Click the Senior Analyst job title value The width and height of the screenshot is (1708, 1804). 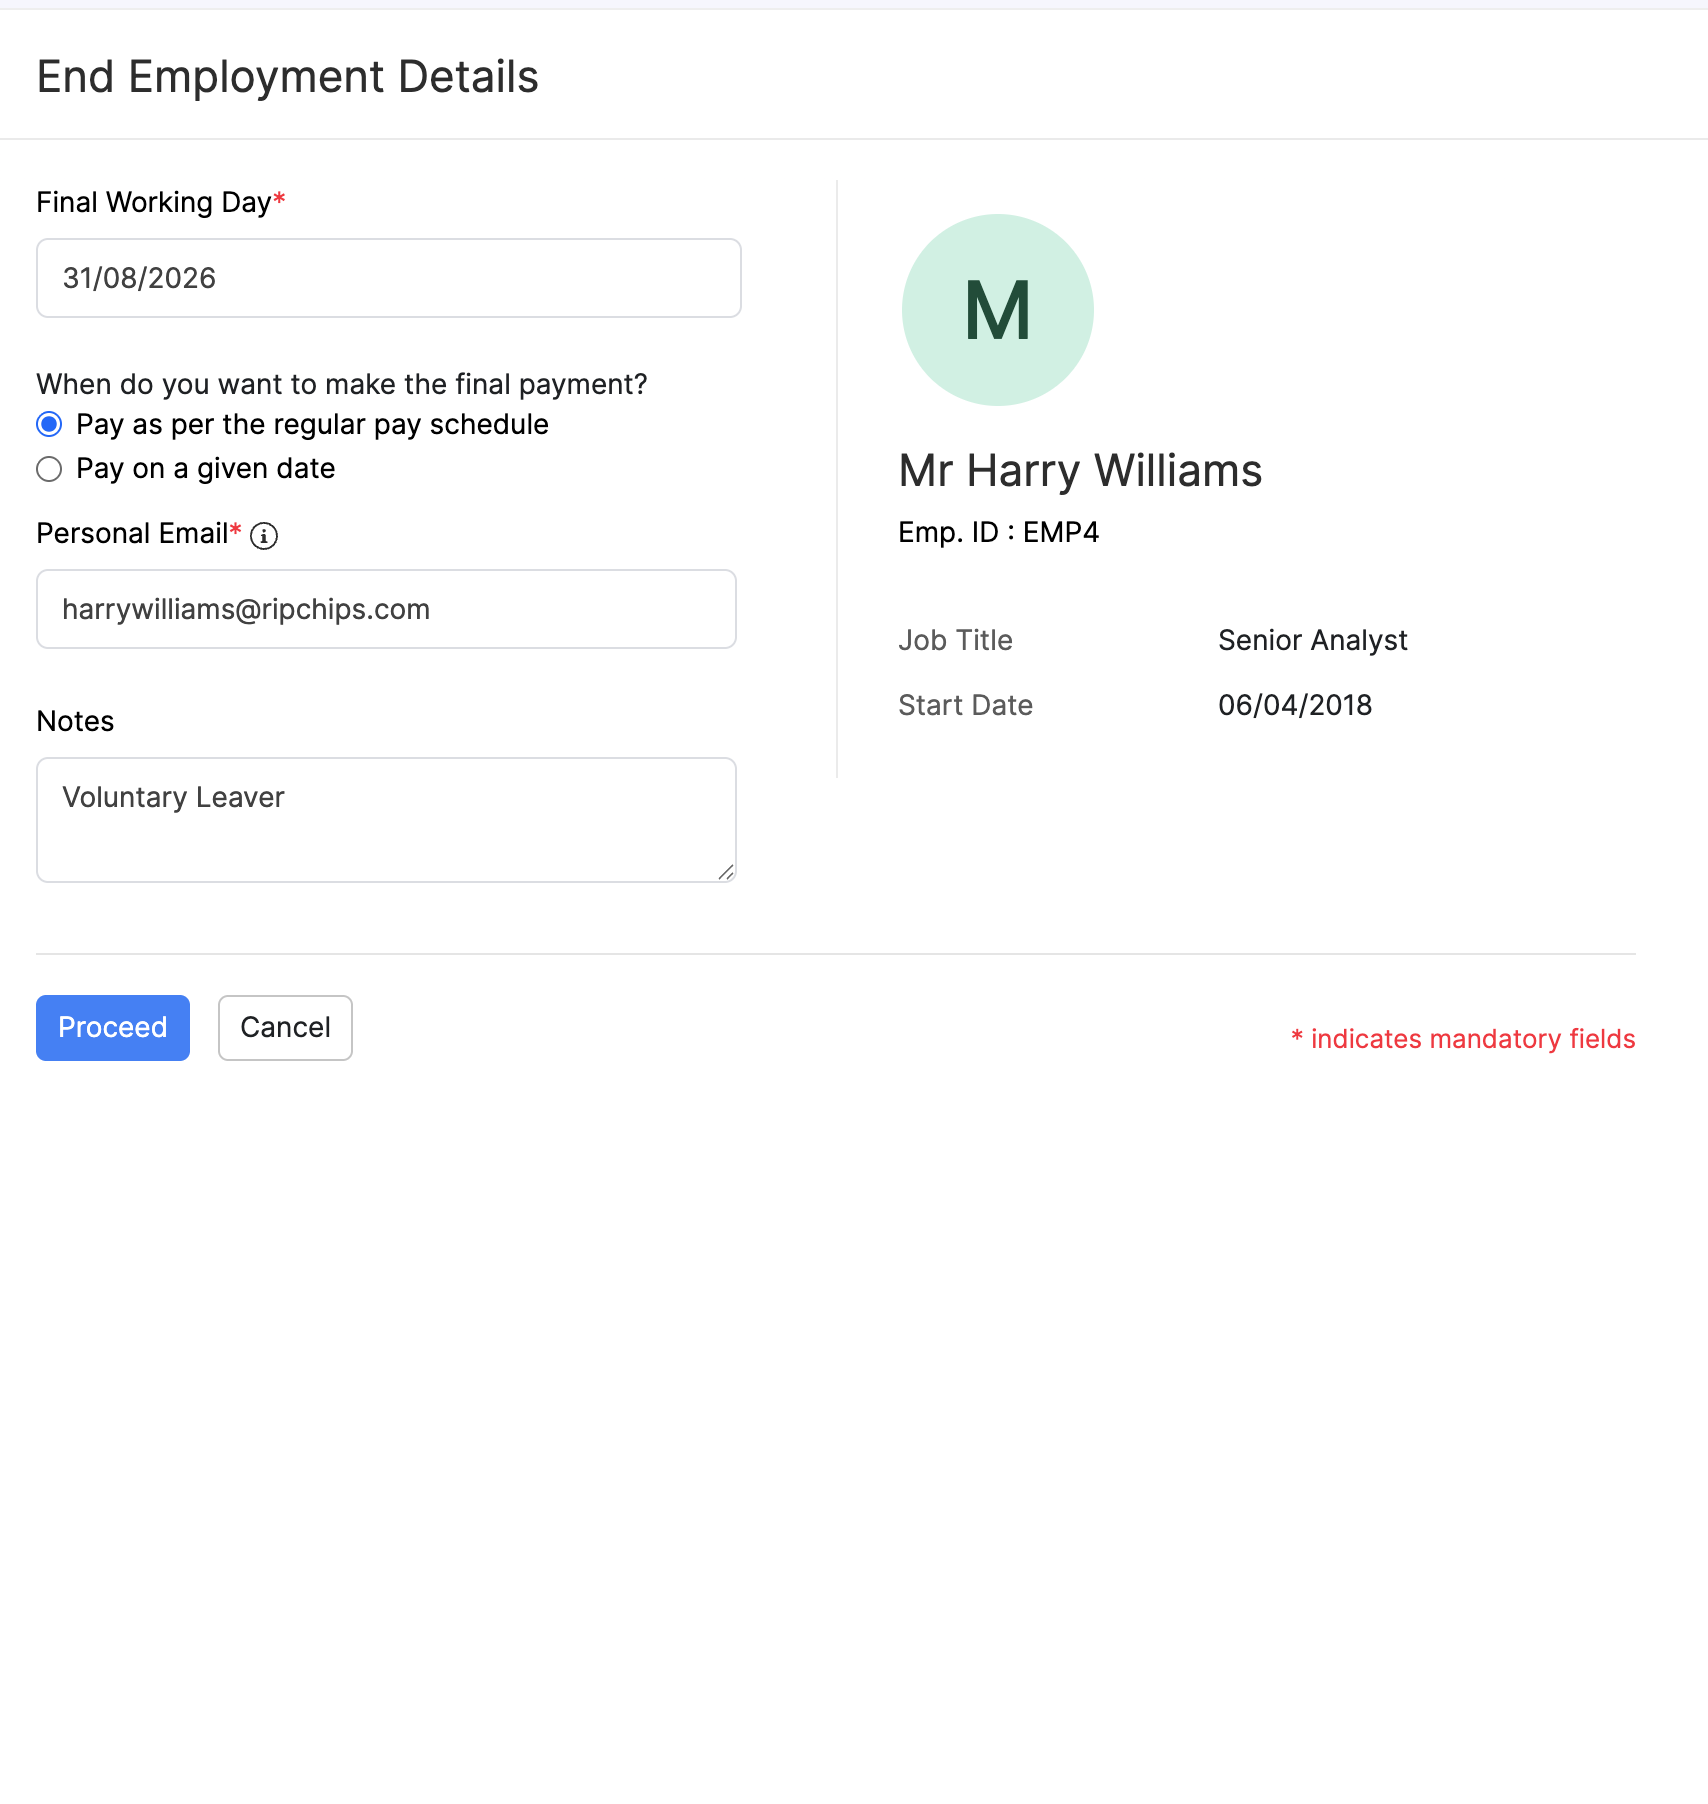coord(1312,640)
